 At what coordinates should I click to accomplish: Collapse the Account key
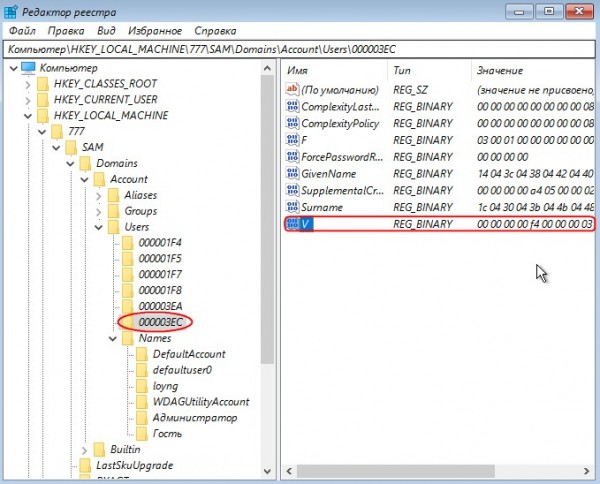84,179
